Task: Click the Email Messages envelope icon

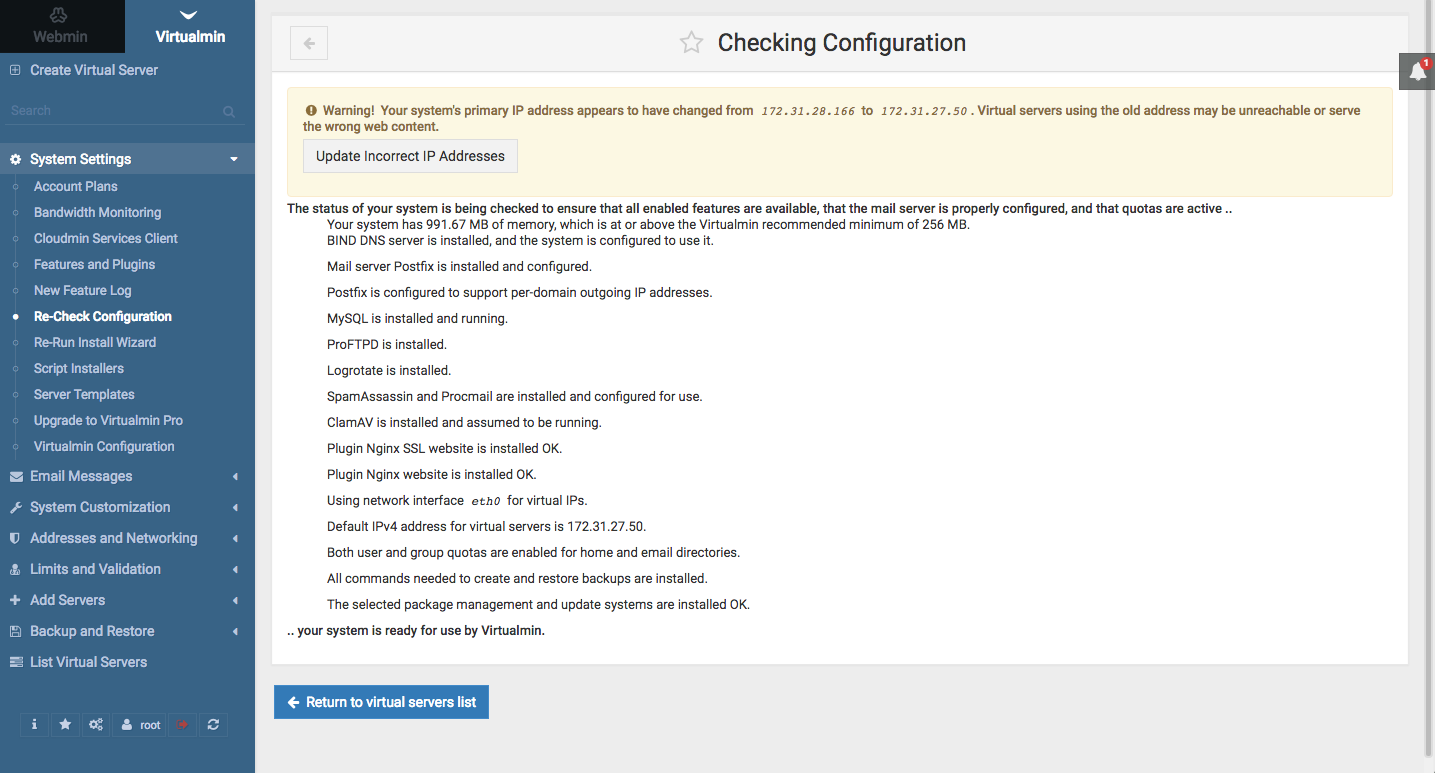Action: 15,476
